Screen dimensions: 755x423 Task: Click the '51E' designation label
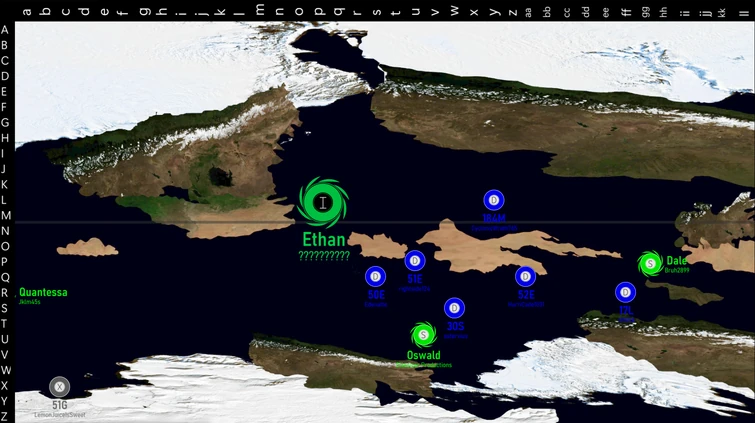415,279
